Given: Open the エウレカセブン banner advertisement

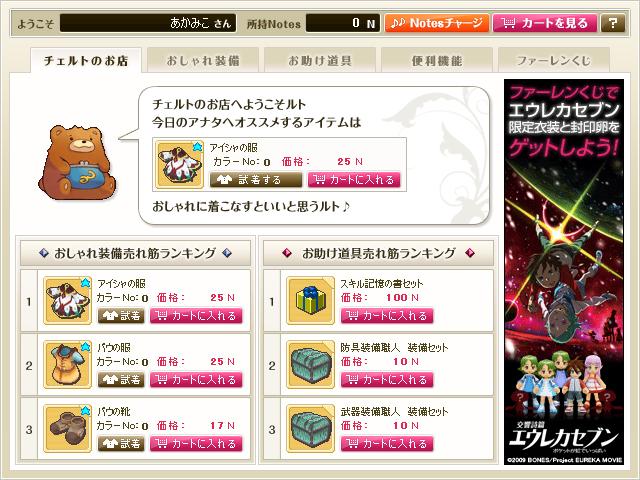Looking at the screenshot, I should click(564, 271).
